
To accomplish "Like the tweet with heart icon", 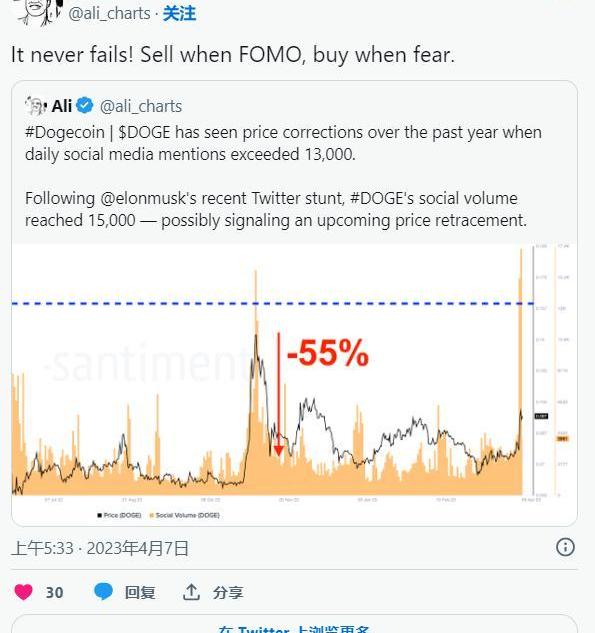I will [x=23, y=592].
